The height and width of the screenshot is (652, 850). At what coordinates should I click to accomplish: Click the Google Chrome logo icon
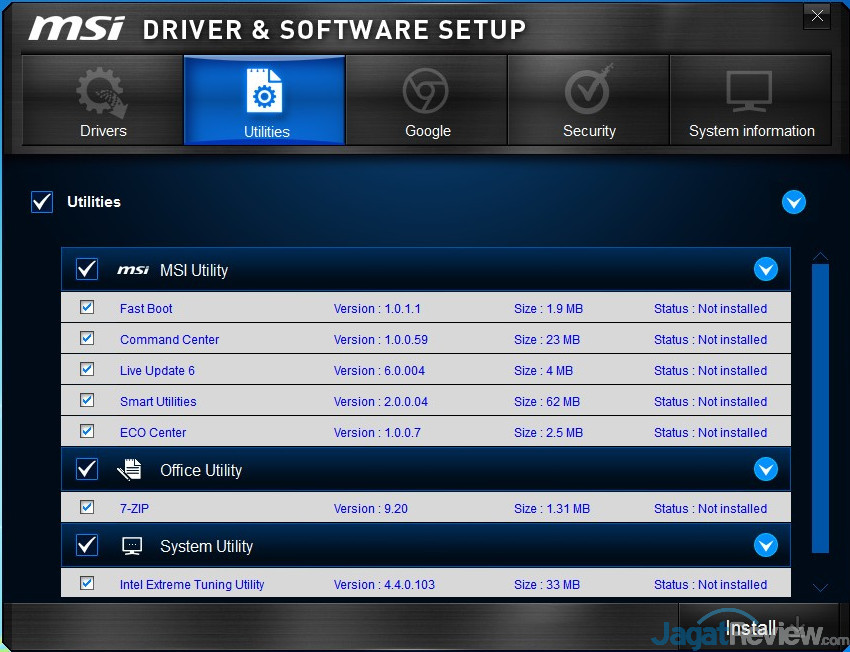click(x=426, y=93)
